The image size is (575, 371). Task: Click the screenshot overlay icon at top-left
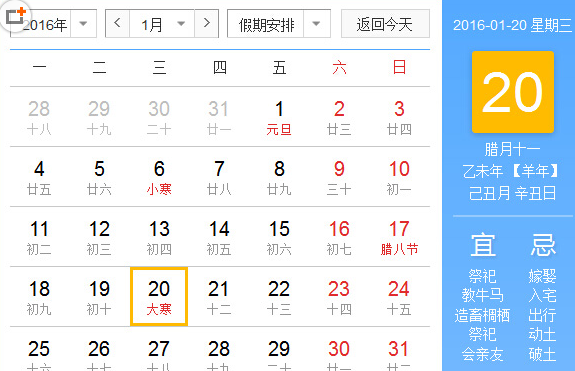pyautogui.click(x=15, y=16)
